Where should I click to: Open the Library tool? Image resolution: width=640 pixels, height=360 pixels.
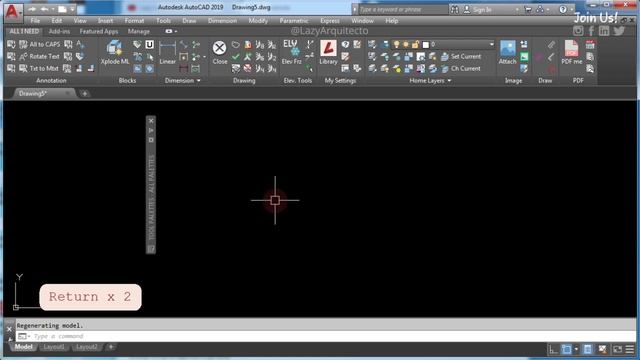coord(328,53)
